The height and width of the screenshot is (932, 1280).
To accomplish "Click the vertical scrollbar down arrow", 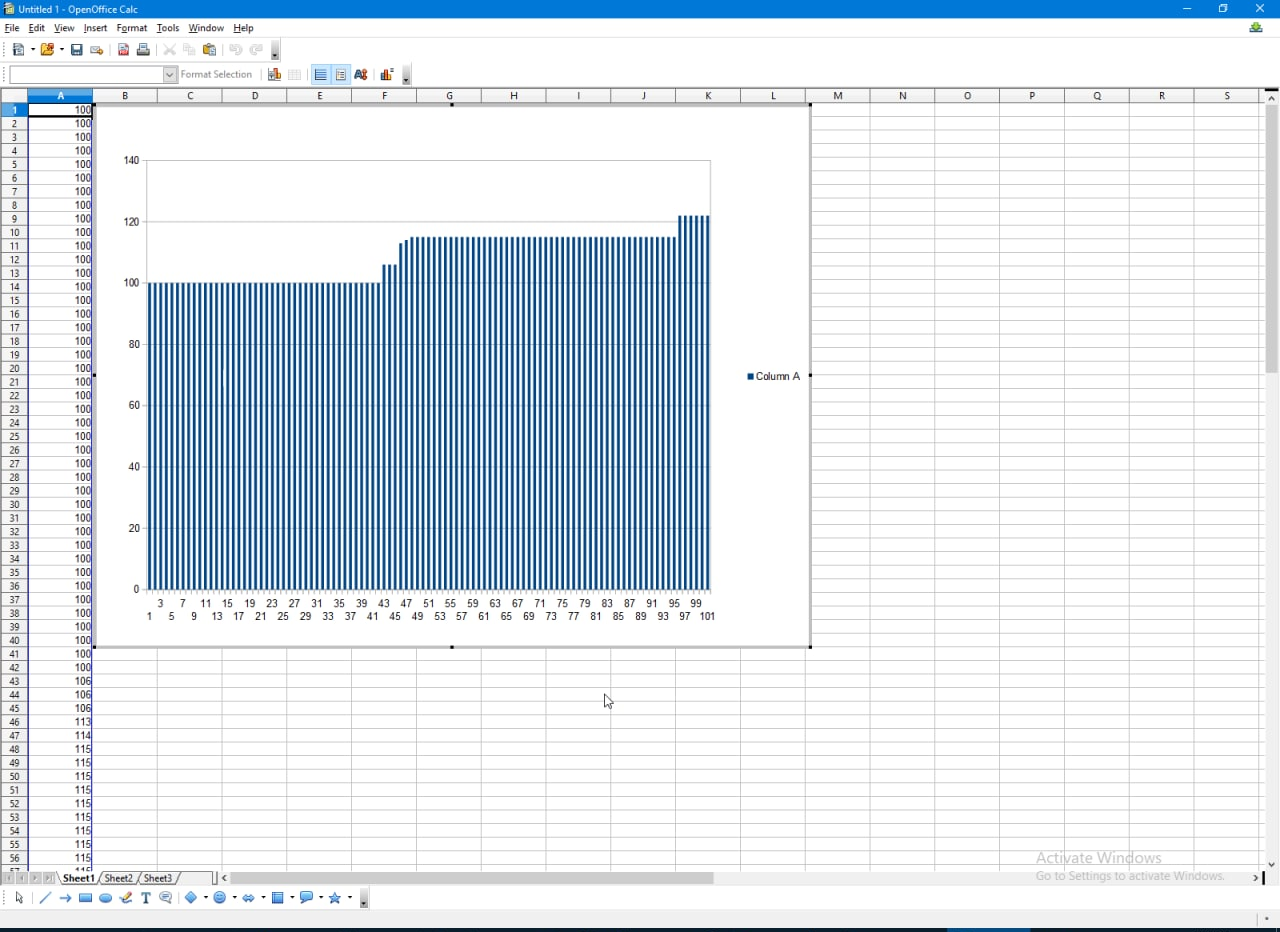I will tap(1271, 864).
